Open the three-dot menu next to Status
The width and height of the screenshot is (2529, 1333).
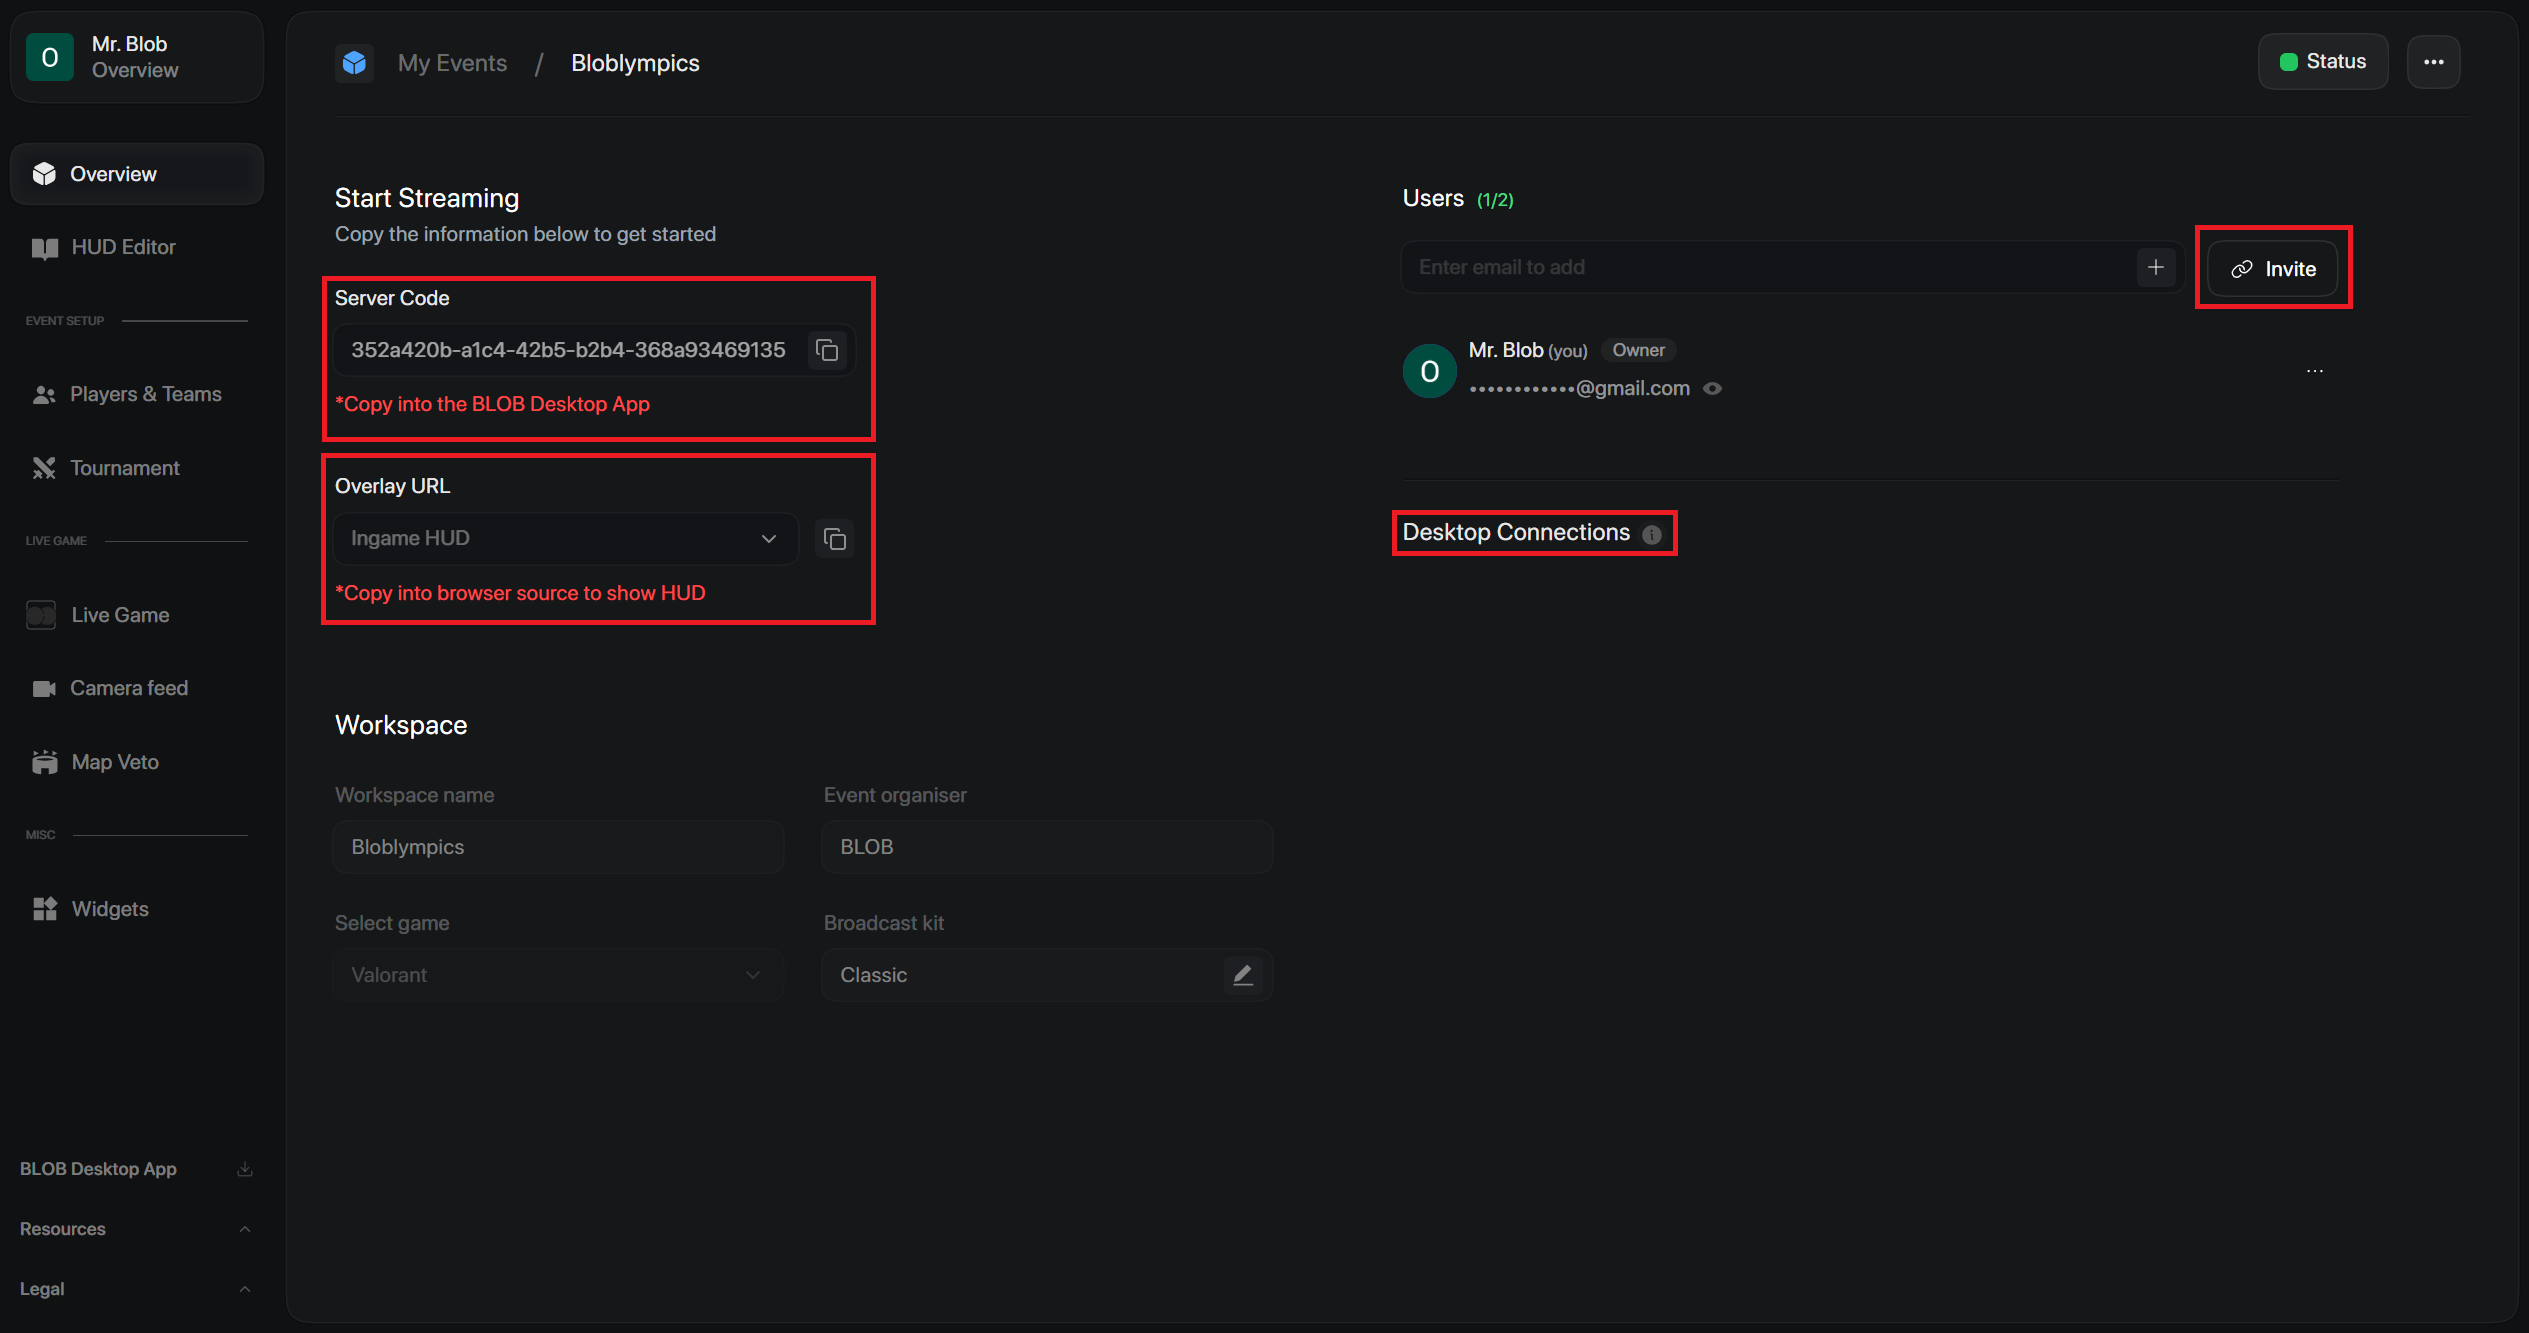coord(2433,62)
